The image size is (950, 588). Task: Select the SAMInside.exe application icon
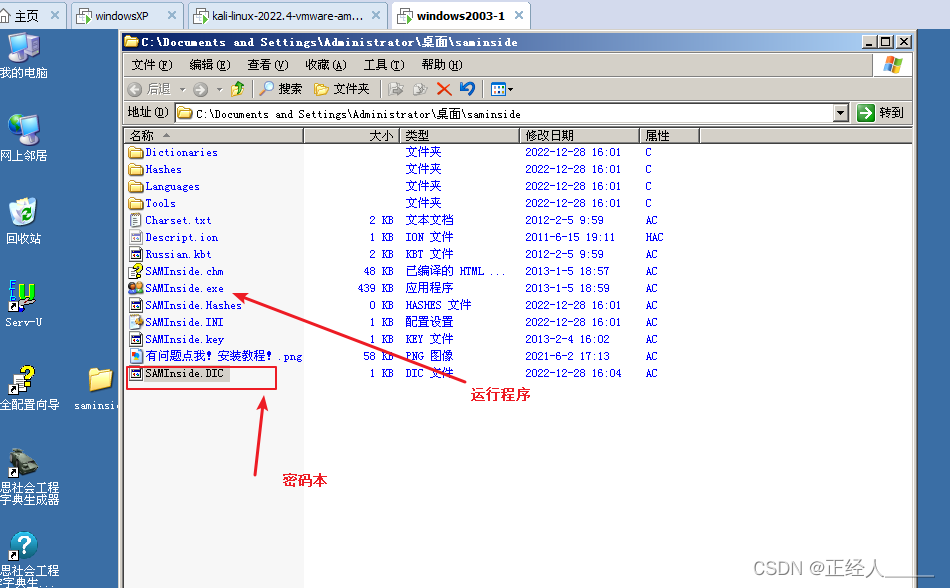[x=136, y=288]
